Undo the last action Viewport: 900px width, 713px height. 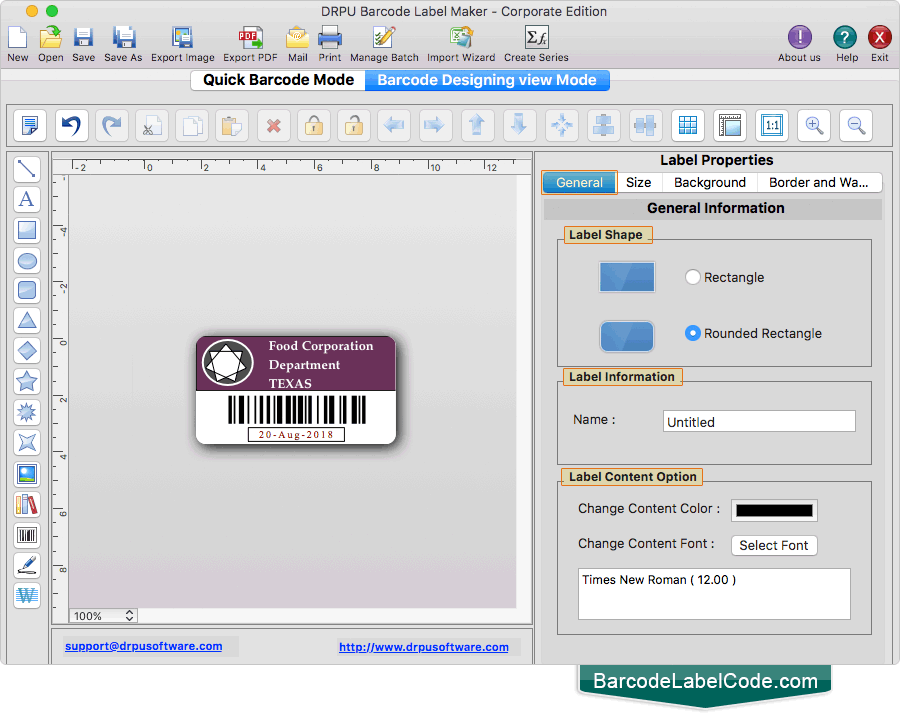pos(72,125)
